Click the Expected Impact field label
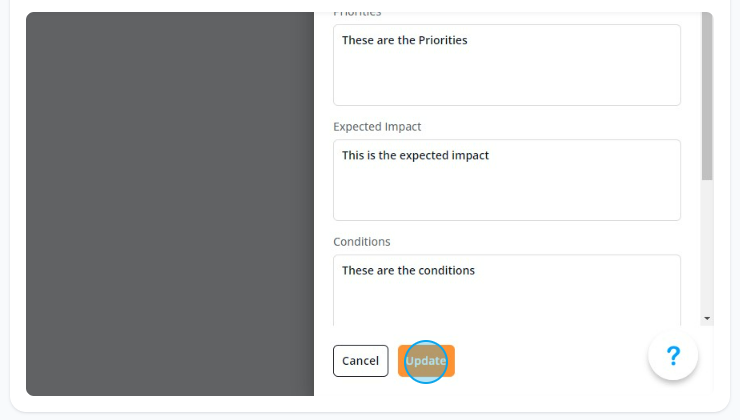The width and height of the screenshot is (740, 420). [377, 126]
